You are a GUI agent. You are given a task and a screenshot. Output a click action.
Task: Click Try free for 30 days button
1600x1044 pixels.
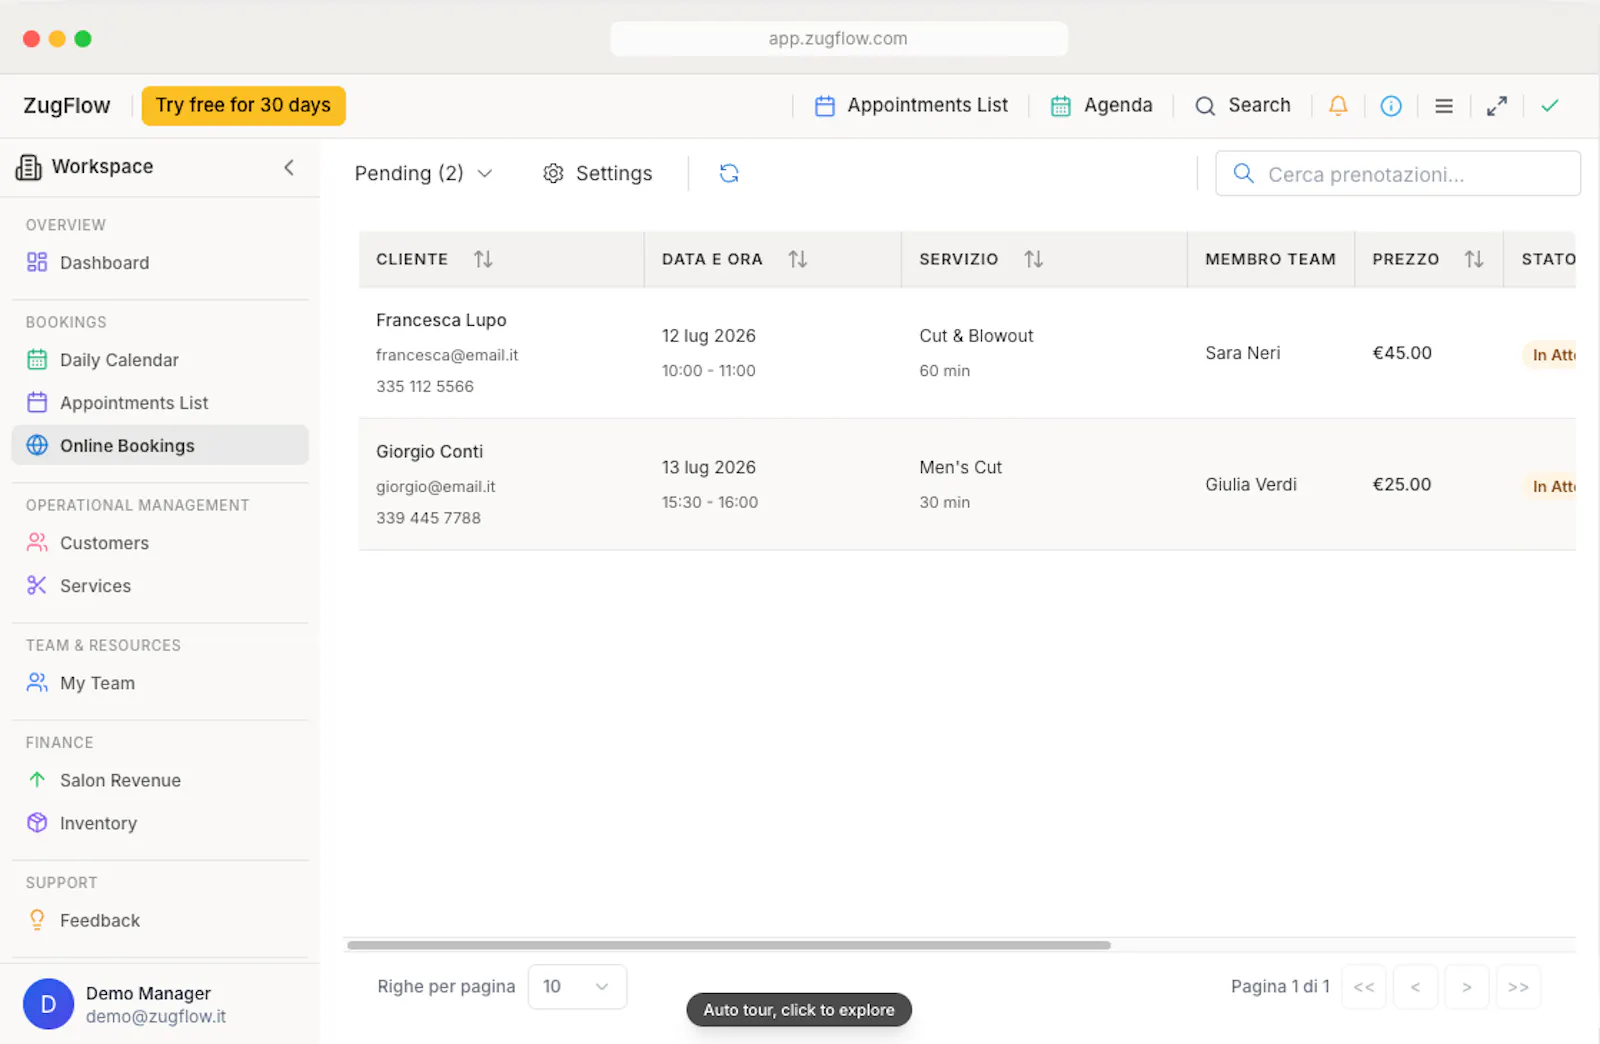243,105
